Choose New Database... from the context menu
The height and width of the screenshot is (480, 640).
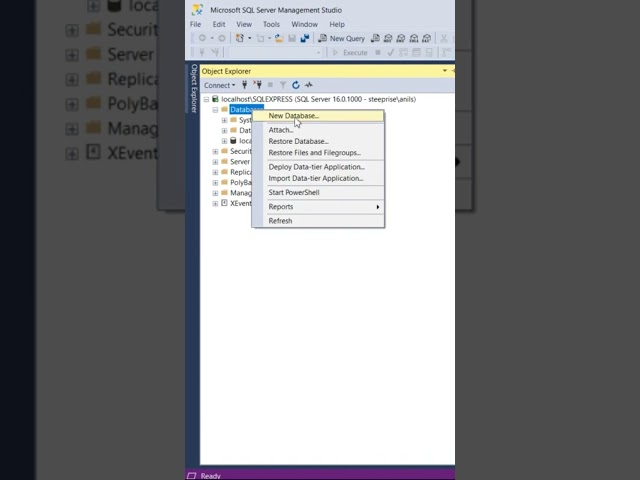(x=318, y=116)
